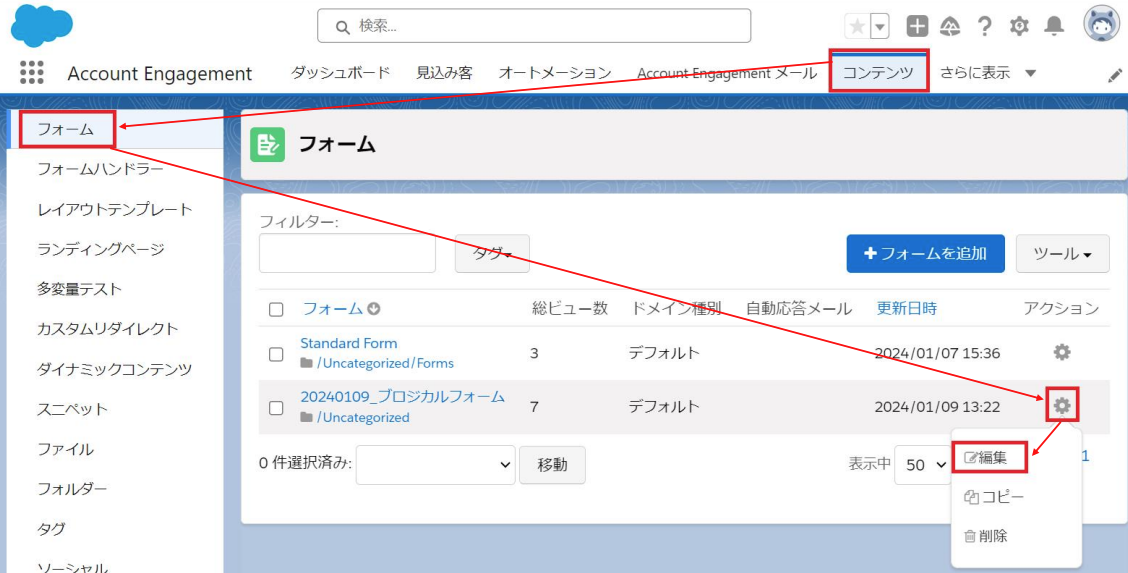Image resolution: width=1128 pixels, height=573 pixels.
Task: Open the 表示中 50 page size dropdown
Action: point(924,465)
